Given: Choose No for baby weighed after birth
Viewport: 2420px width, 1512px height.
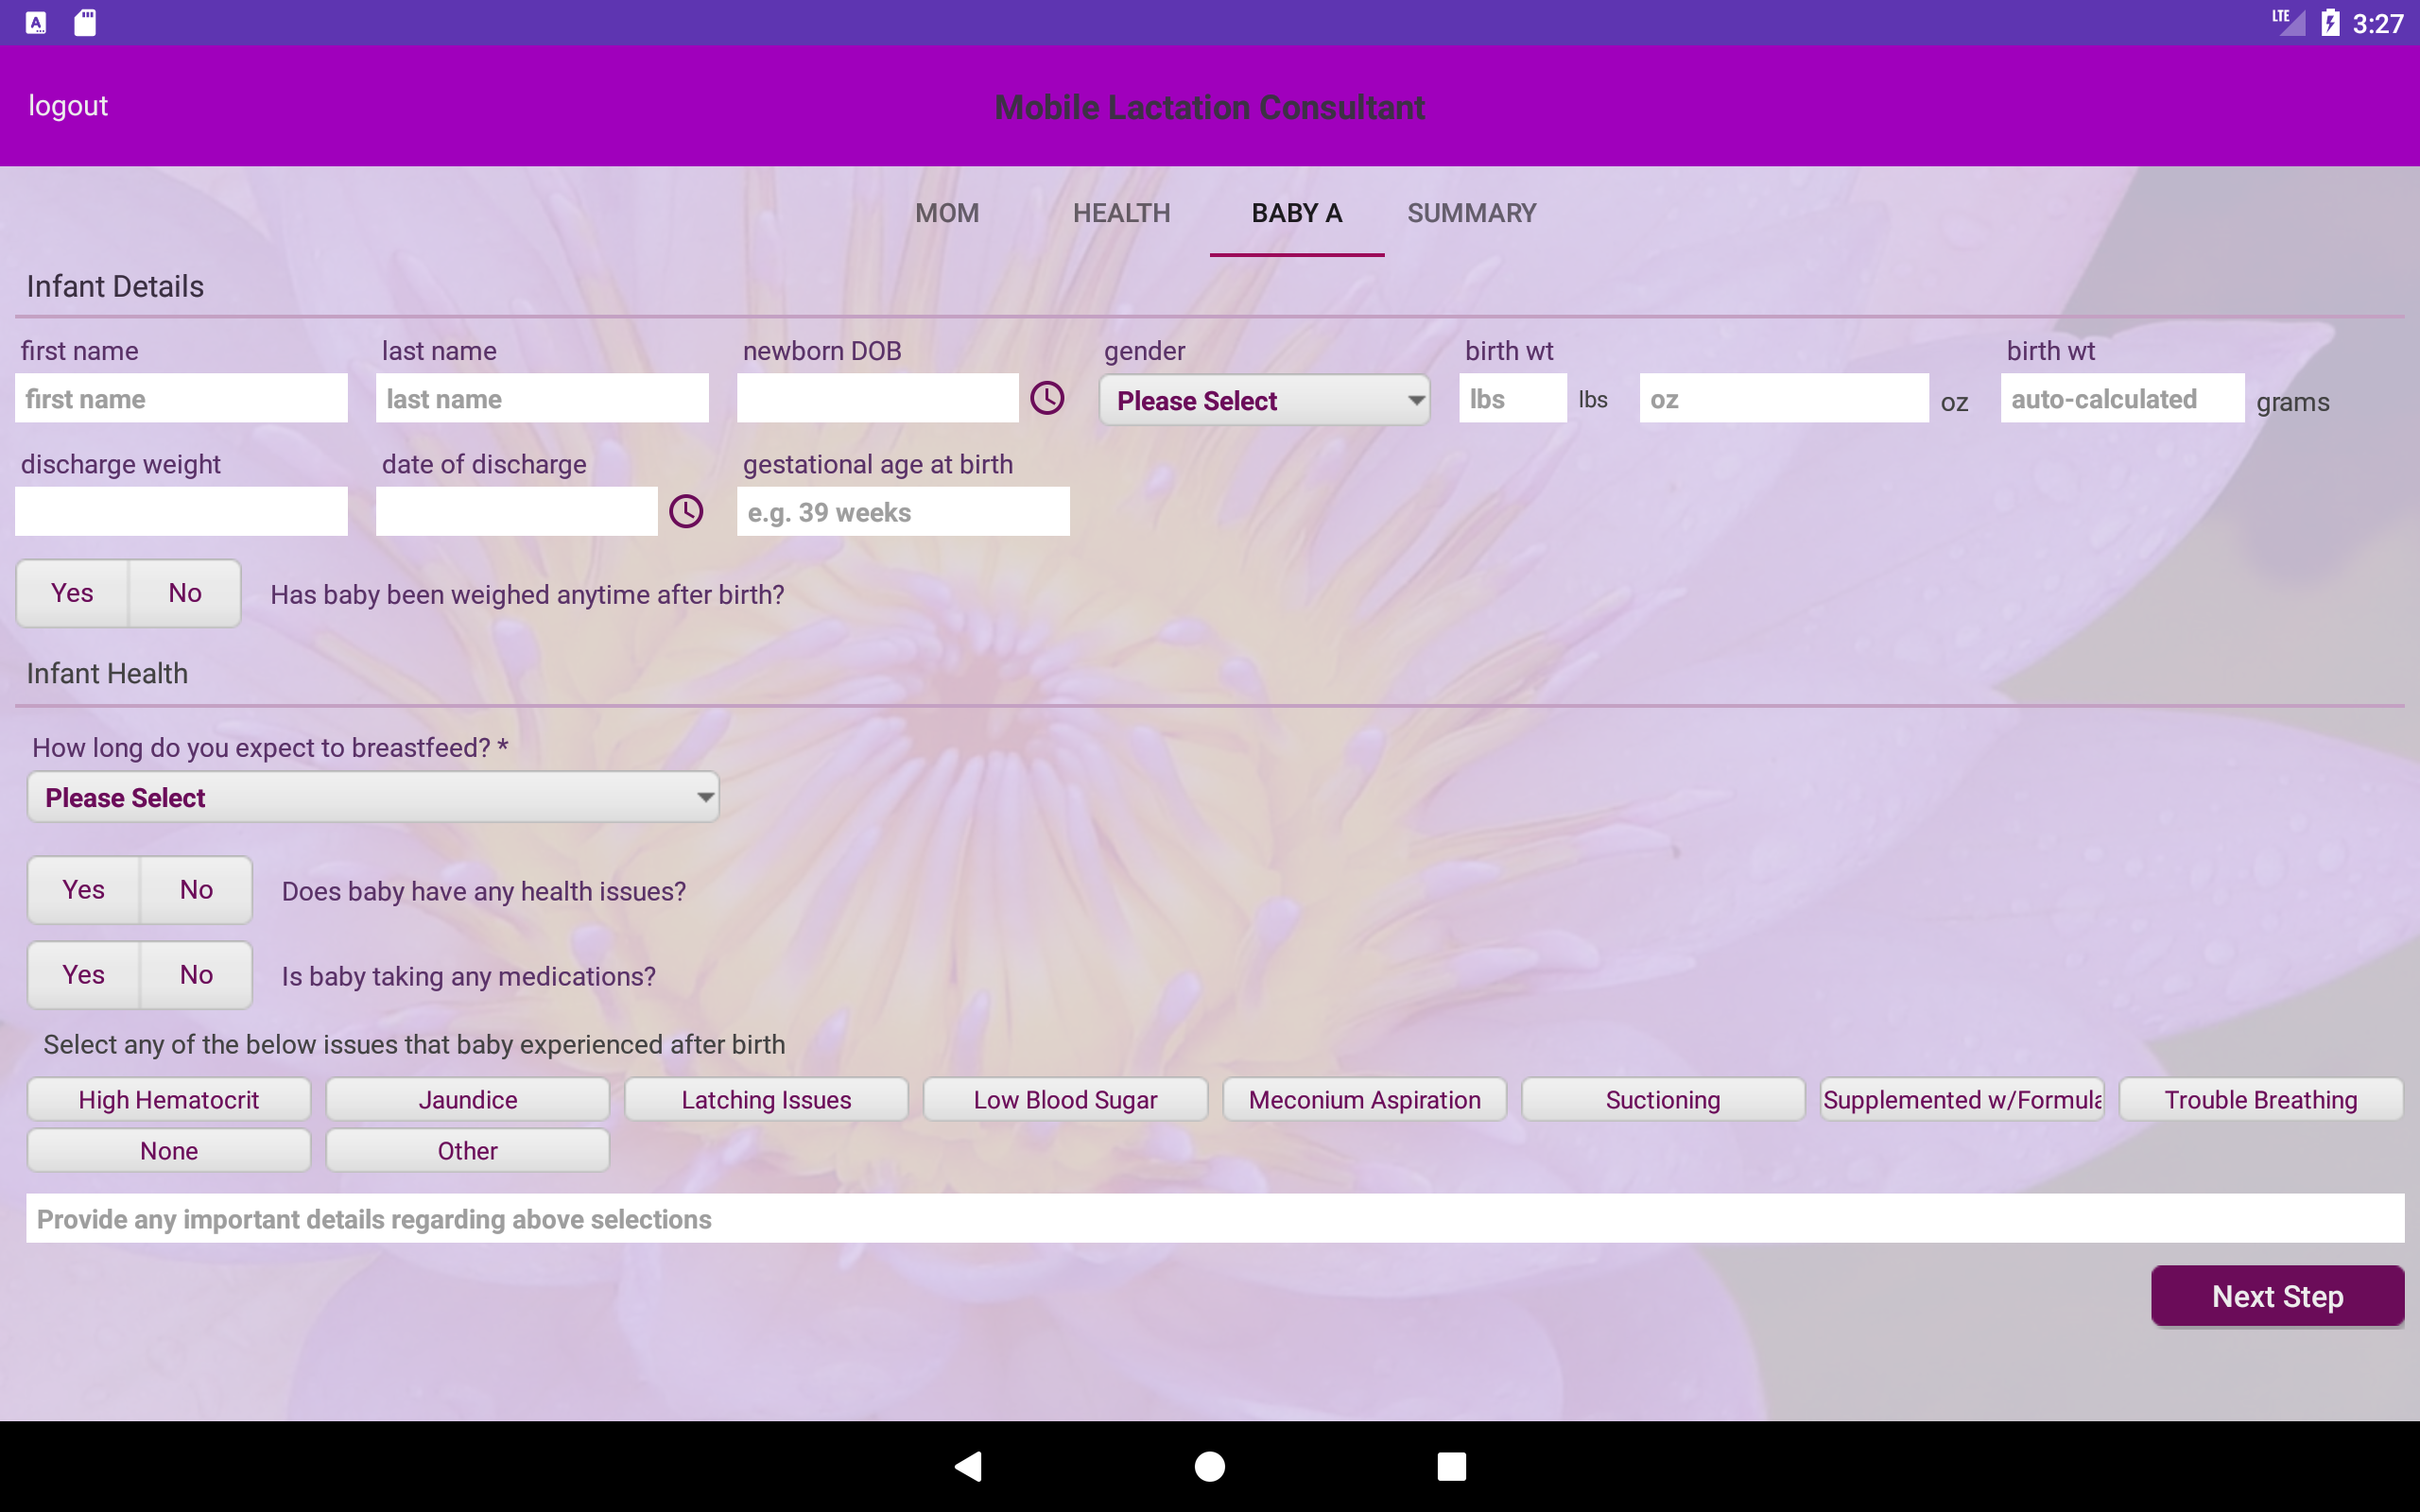Looking at the screenshot, I should pyautogui.click(x=185, y=593).
